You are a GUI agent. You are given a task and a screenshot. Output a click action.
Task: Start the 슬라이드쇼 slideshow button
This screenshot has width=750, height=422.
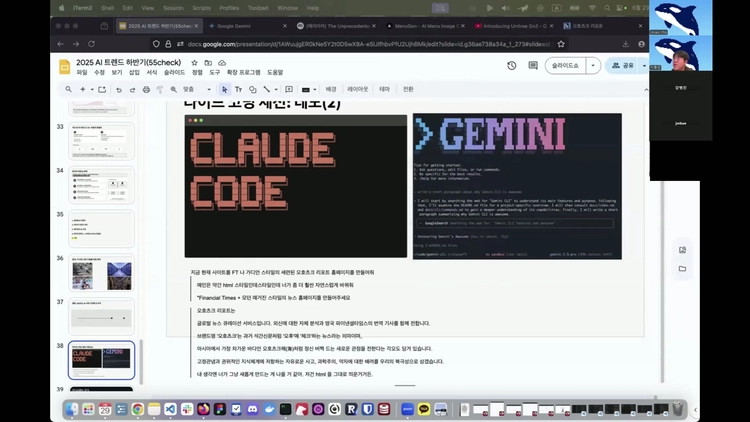tap(565, 66)
